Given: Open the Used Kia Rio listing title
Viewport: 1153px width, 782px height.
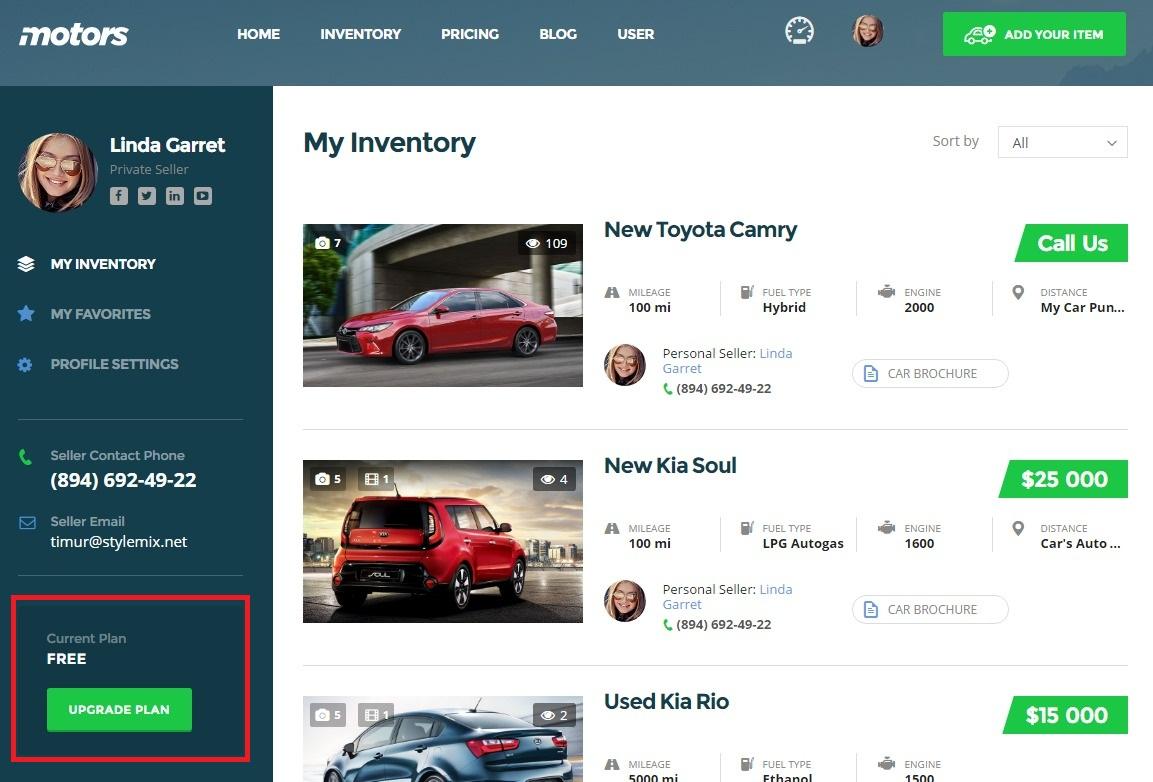Looking at the screenshot, I should tap(666, 702).
